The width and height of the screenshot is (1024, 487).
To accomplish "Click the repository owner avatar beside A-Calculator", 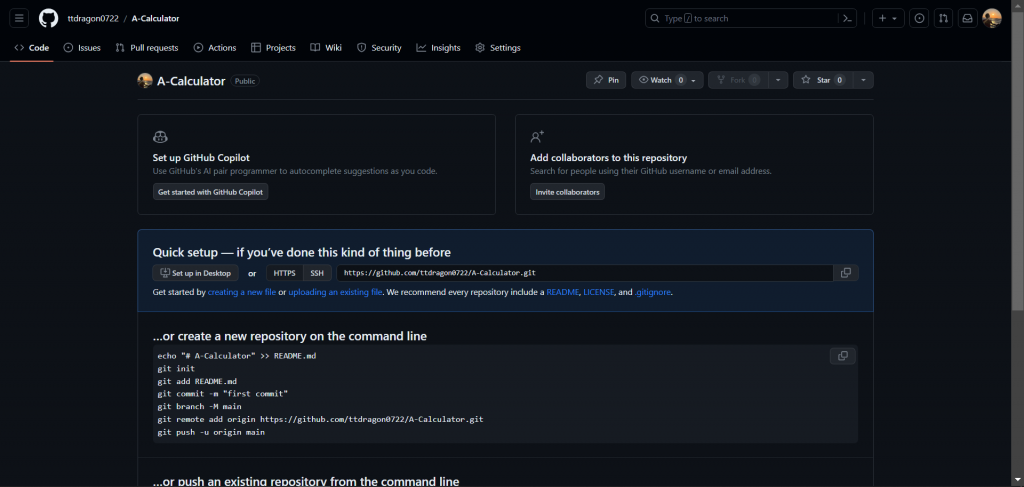I will [145, 81].
